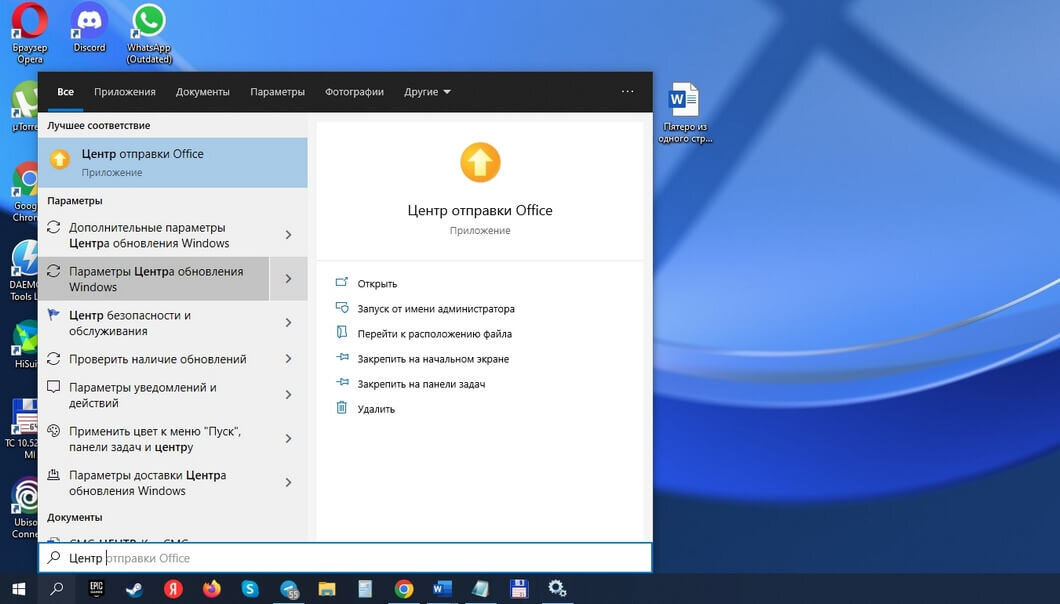Open Total Commander floppy icon on taskbar

pos(519,588)
